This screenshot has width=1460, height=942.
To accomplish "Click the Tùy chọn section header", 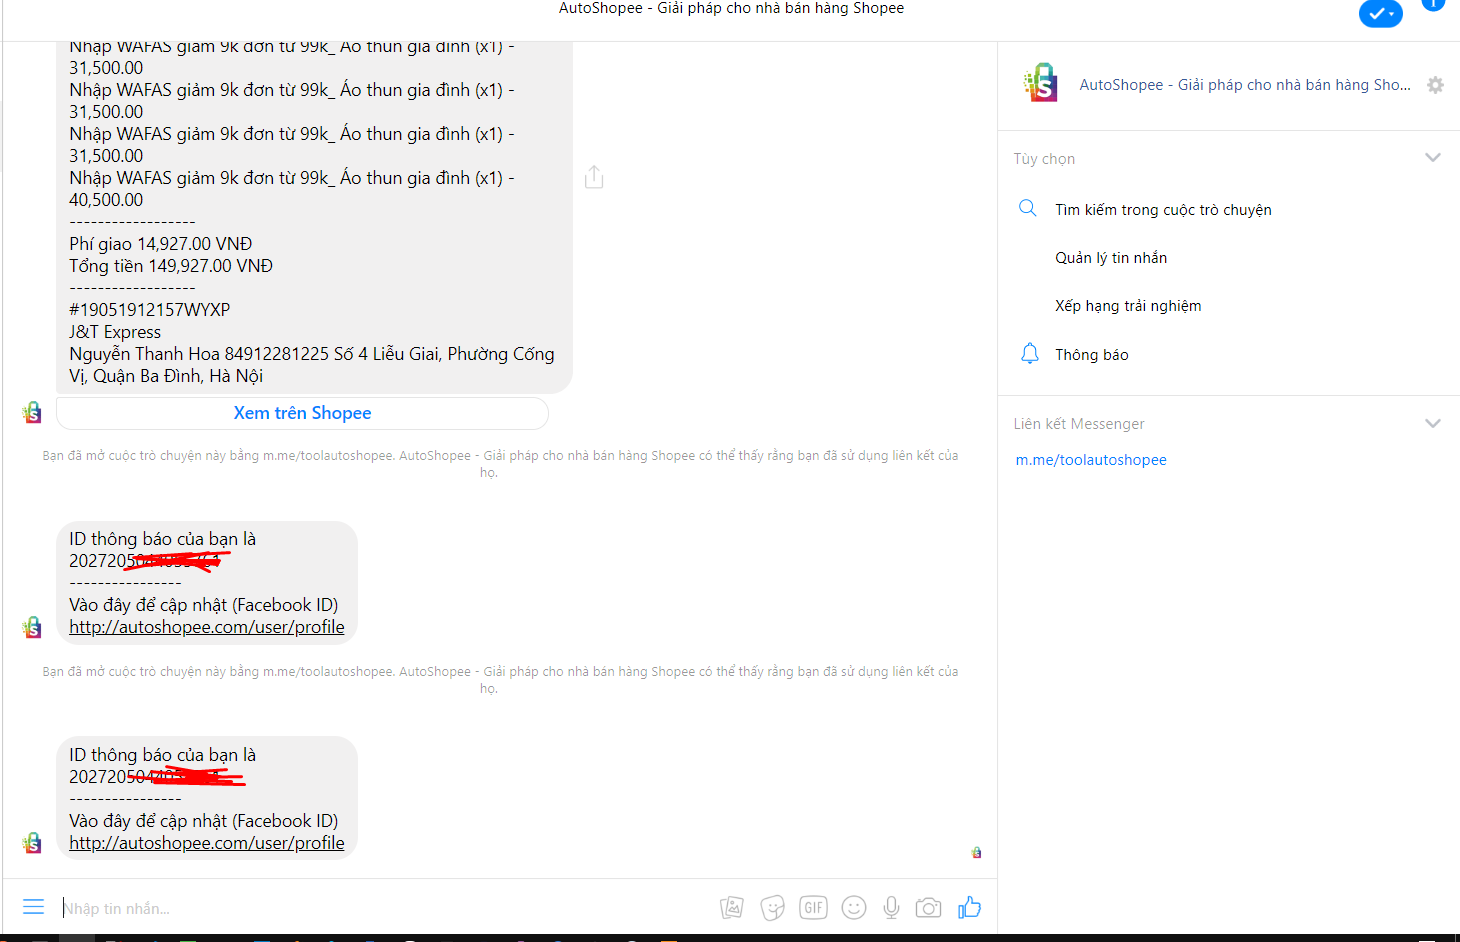I will pyautogui.click(x=1044, y=159).
